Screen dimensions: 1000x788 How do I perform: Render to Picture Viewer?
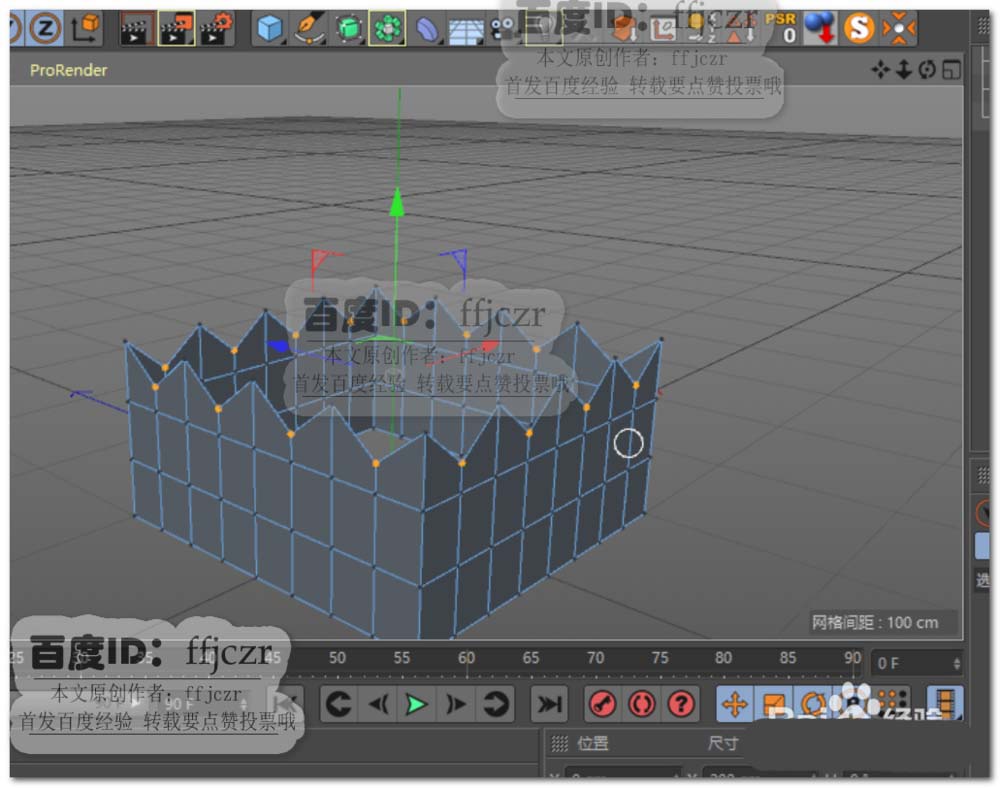(177, 28)
